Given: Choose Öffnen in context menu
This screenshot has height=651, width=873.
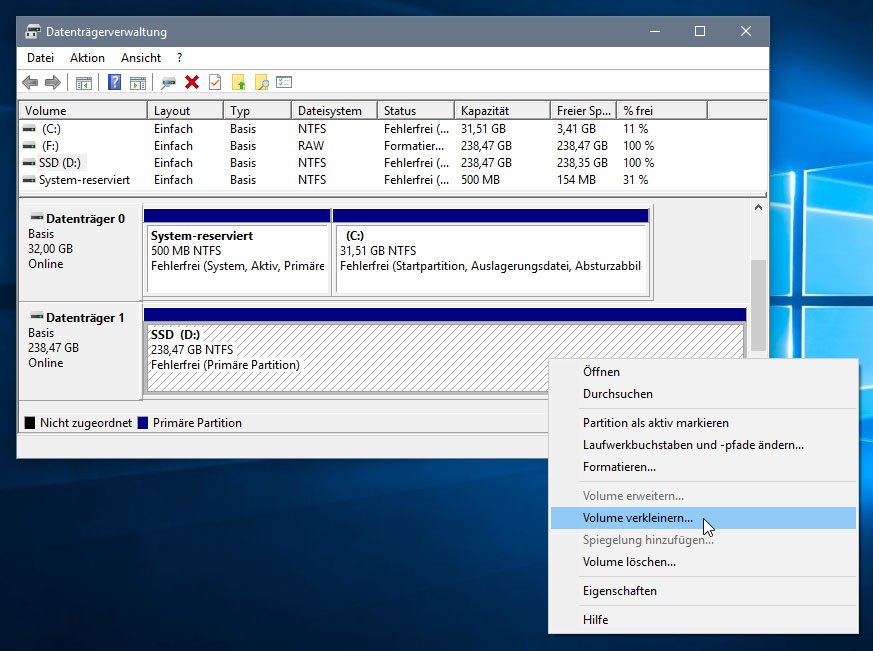Looking at the screenshot, I should (x=703, y=371).
